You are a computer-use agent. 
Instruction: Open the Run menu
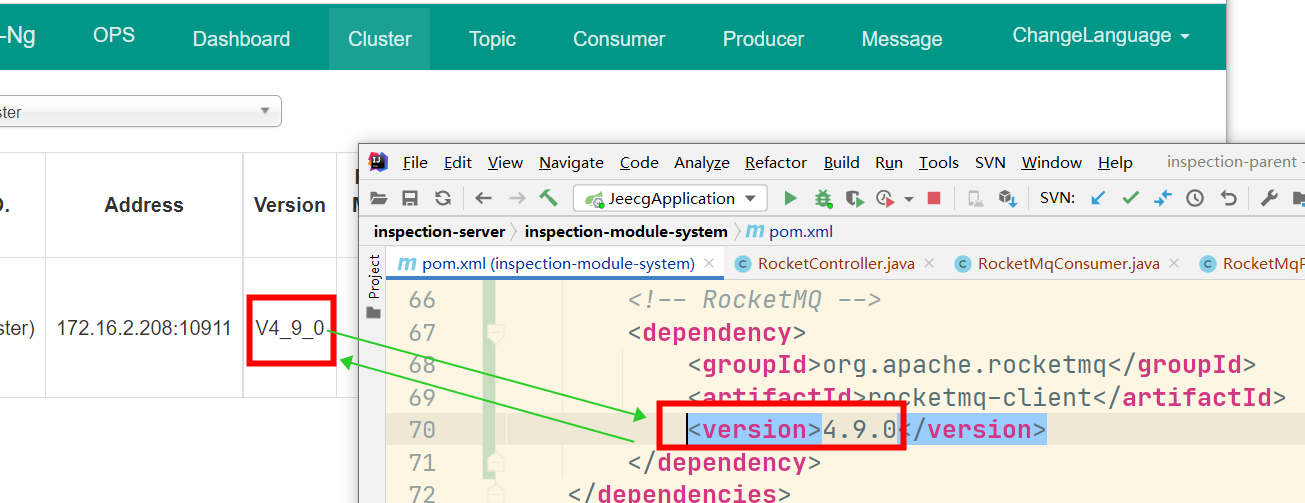889,162
